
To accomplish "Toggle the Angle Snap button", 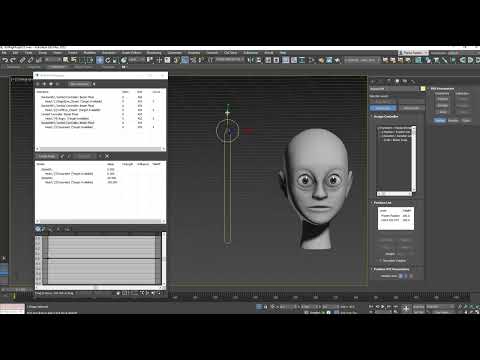I will tap(185, 60).
